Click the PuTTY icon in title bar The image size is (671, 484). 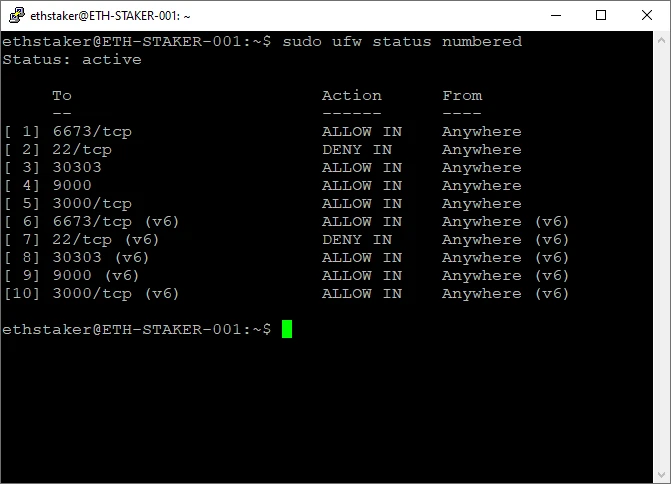(16, 15)
